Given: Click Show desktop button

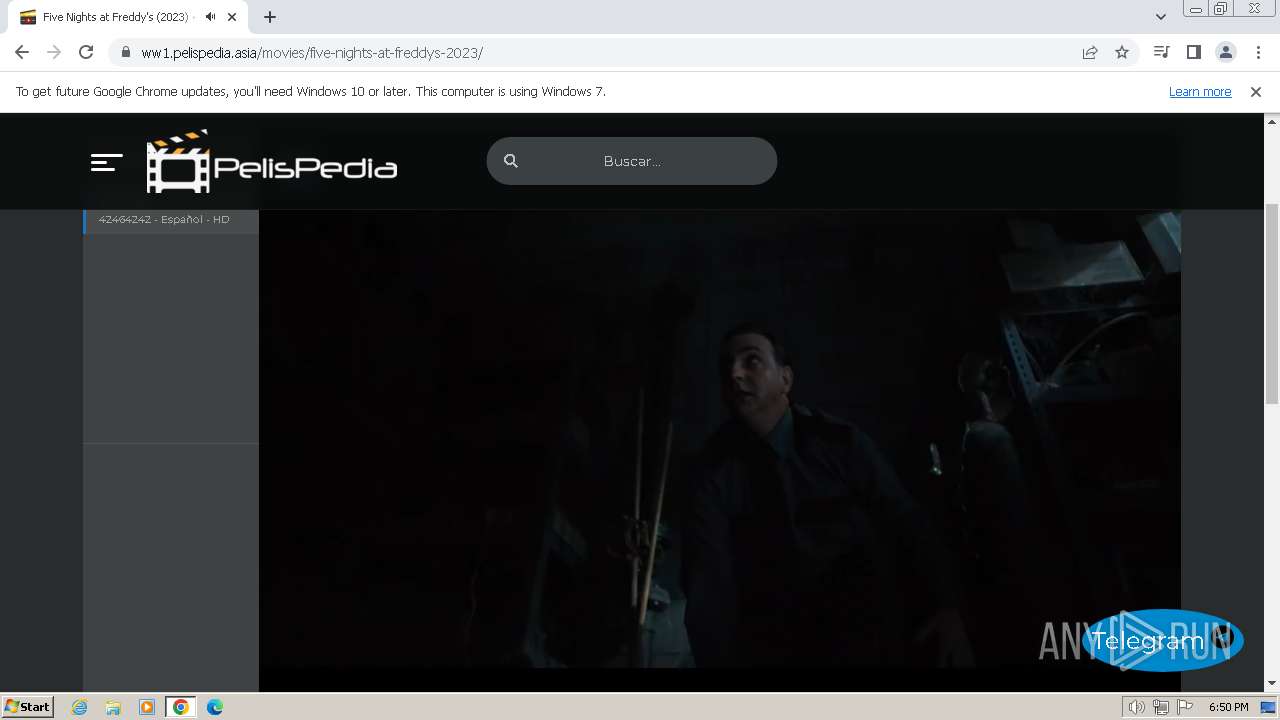Looking at the screenshot, I should point(1269,707).
